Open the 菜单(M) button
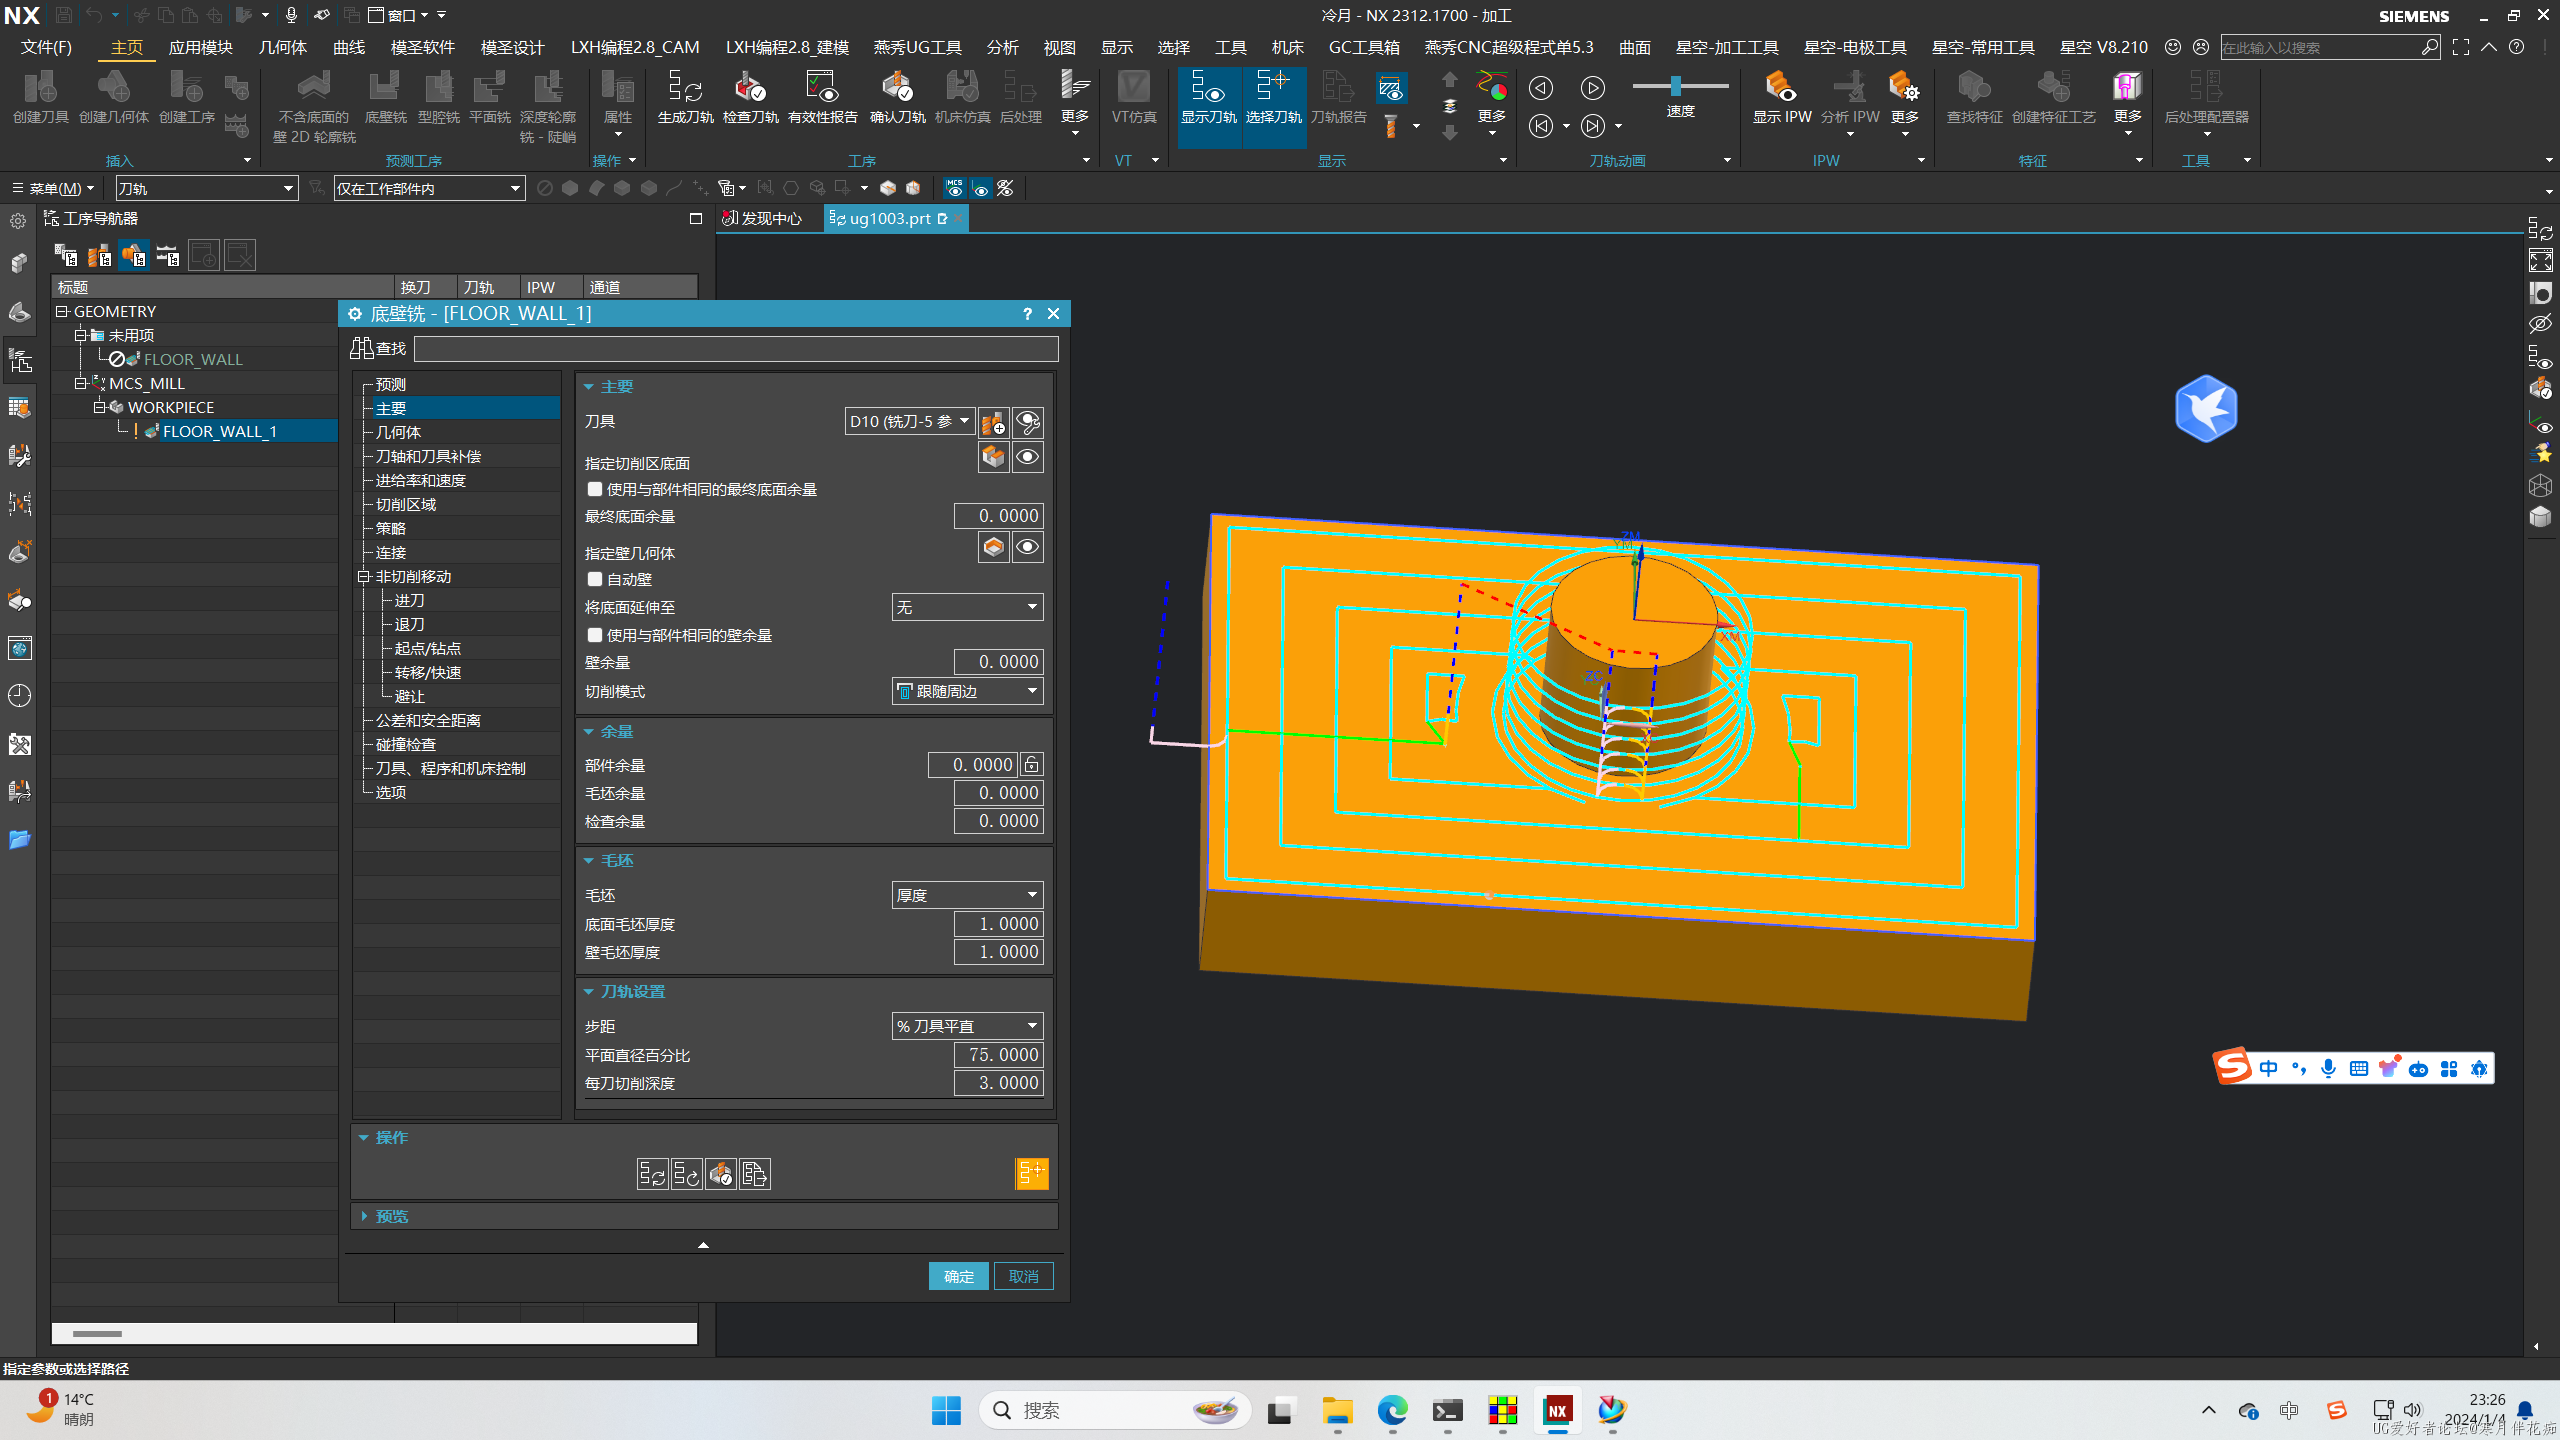Image resolution: width=2560 pixels, height=1440 pixels. (x=53, y=188)
